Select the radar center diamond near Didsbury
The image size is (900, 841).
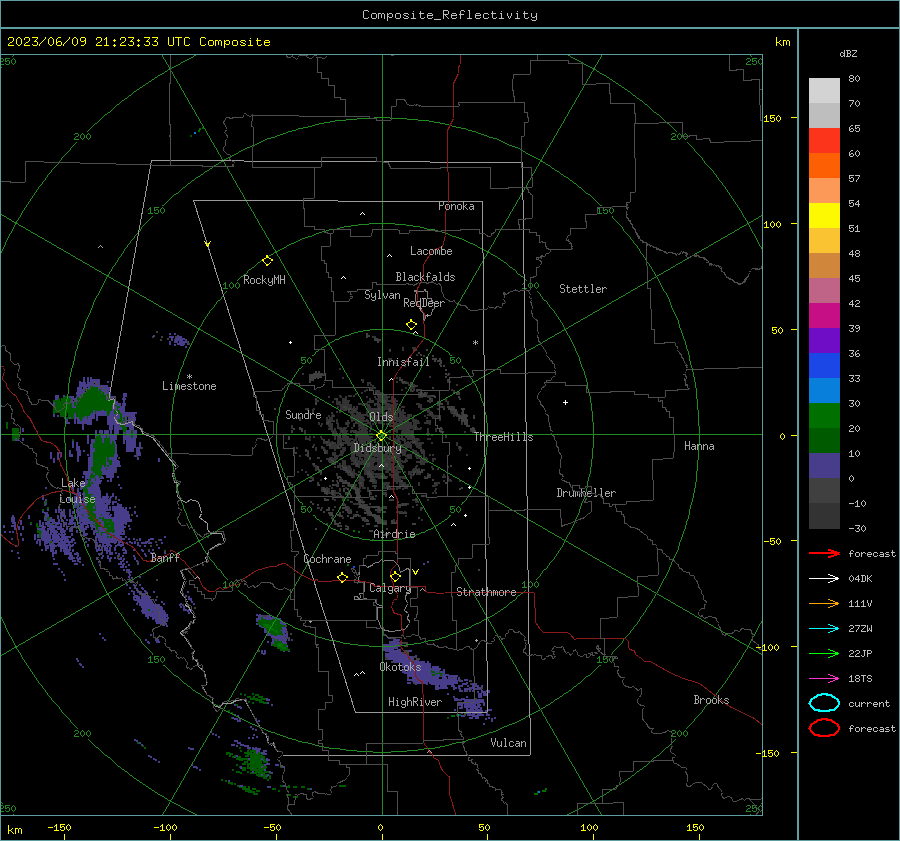click(381, 435)
